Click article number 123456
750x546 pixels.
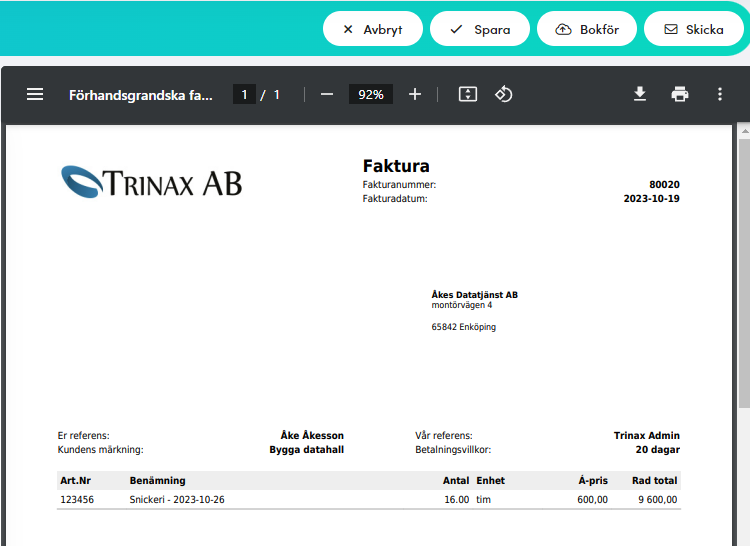(x=77, y=500)
